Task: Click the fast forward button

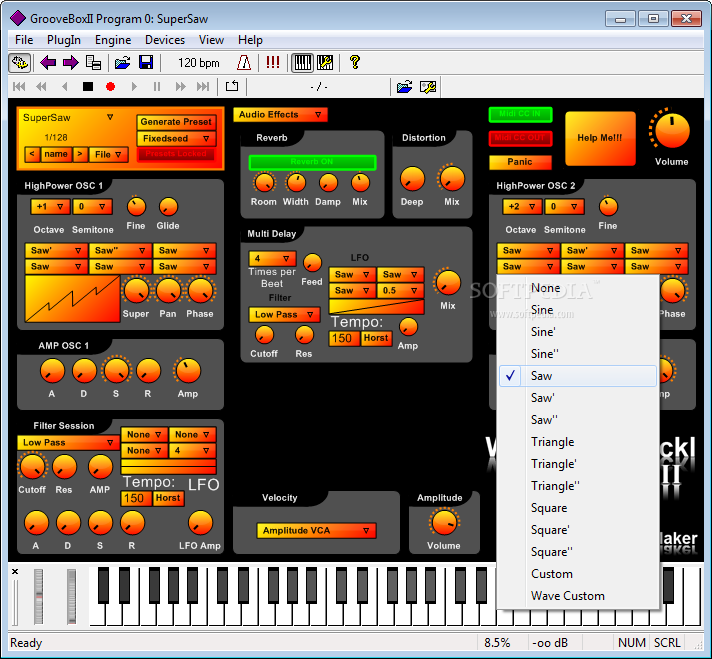Action: click(181, 86)
